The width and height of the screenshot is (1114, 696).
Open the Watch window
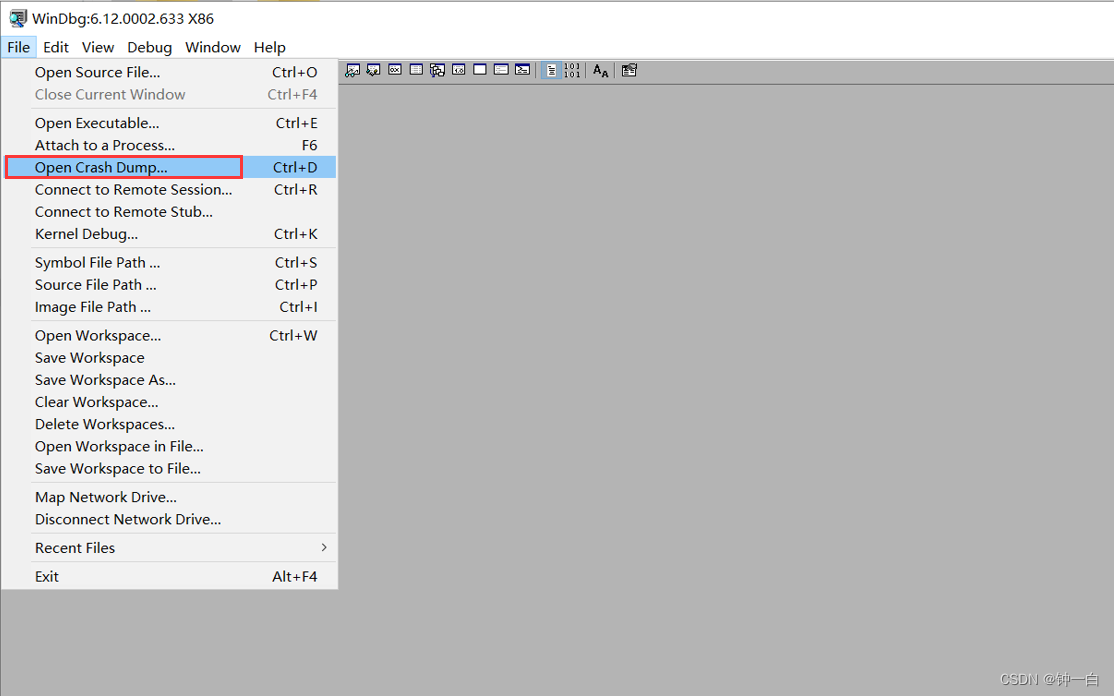tap(352, 70)
